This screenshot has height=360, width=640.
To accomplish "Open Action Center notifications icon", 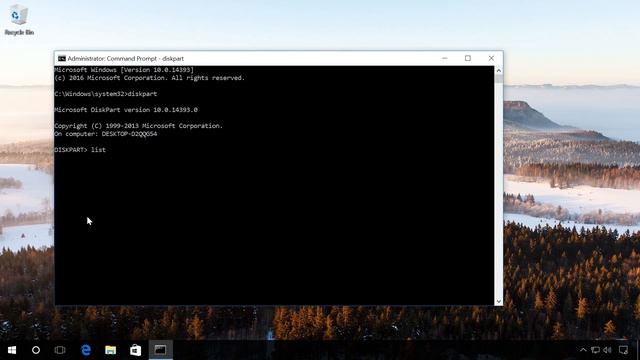I will (x=623, y=350).
